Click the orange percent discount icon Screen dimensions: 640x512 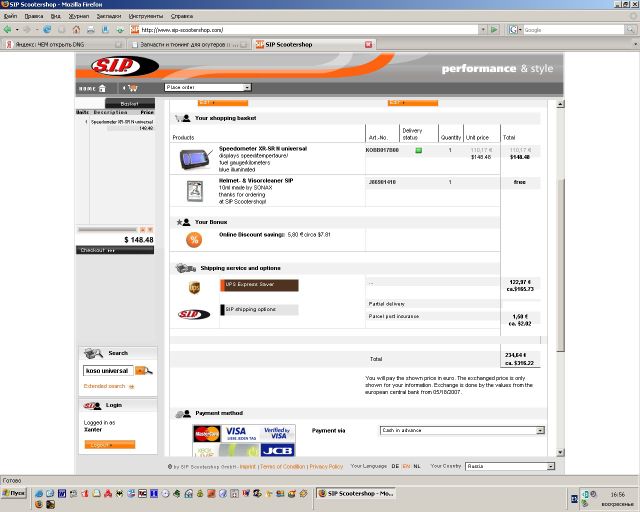(x=194, y=240)
